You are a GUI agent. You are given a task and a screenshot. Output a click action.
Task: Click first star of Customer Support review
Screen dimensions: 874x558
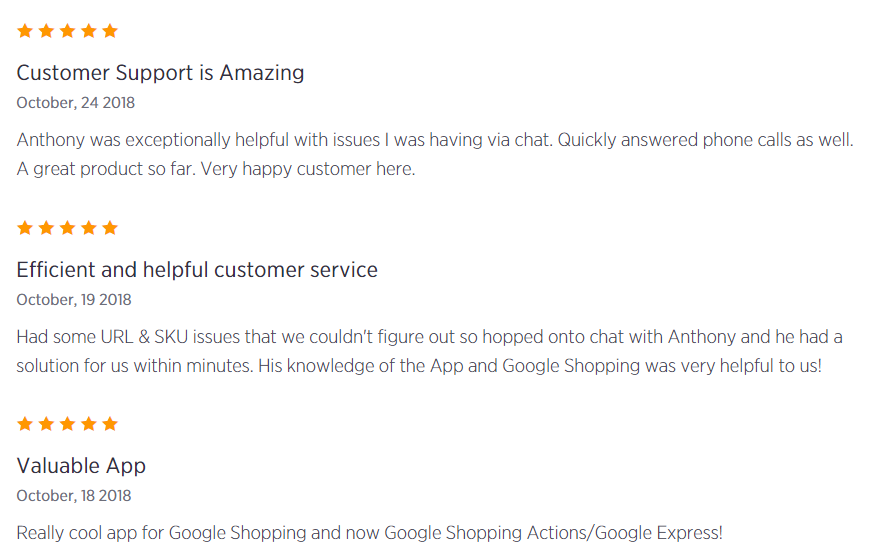click(25, 31)
